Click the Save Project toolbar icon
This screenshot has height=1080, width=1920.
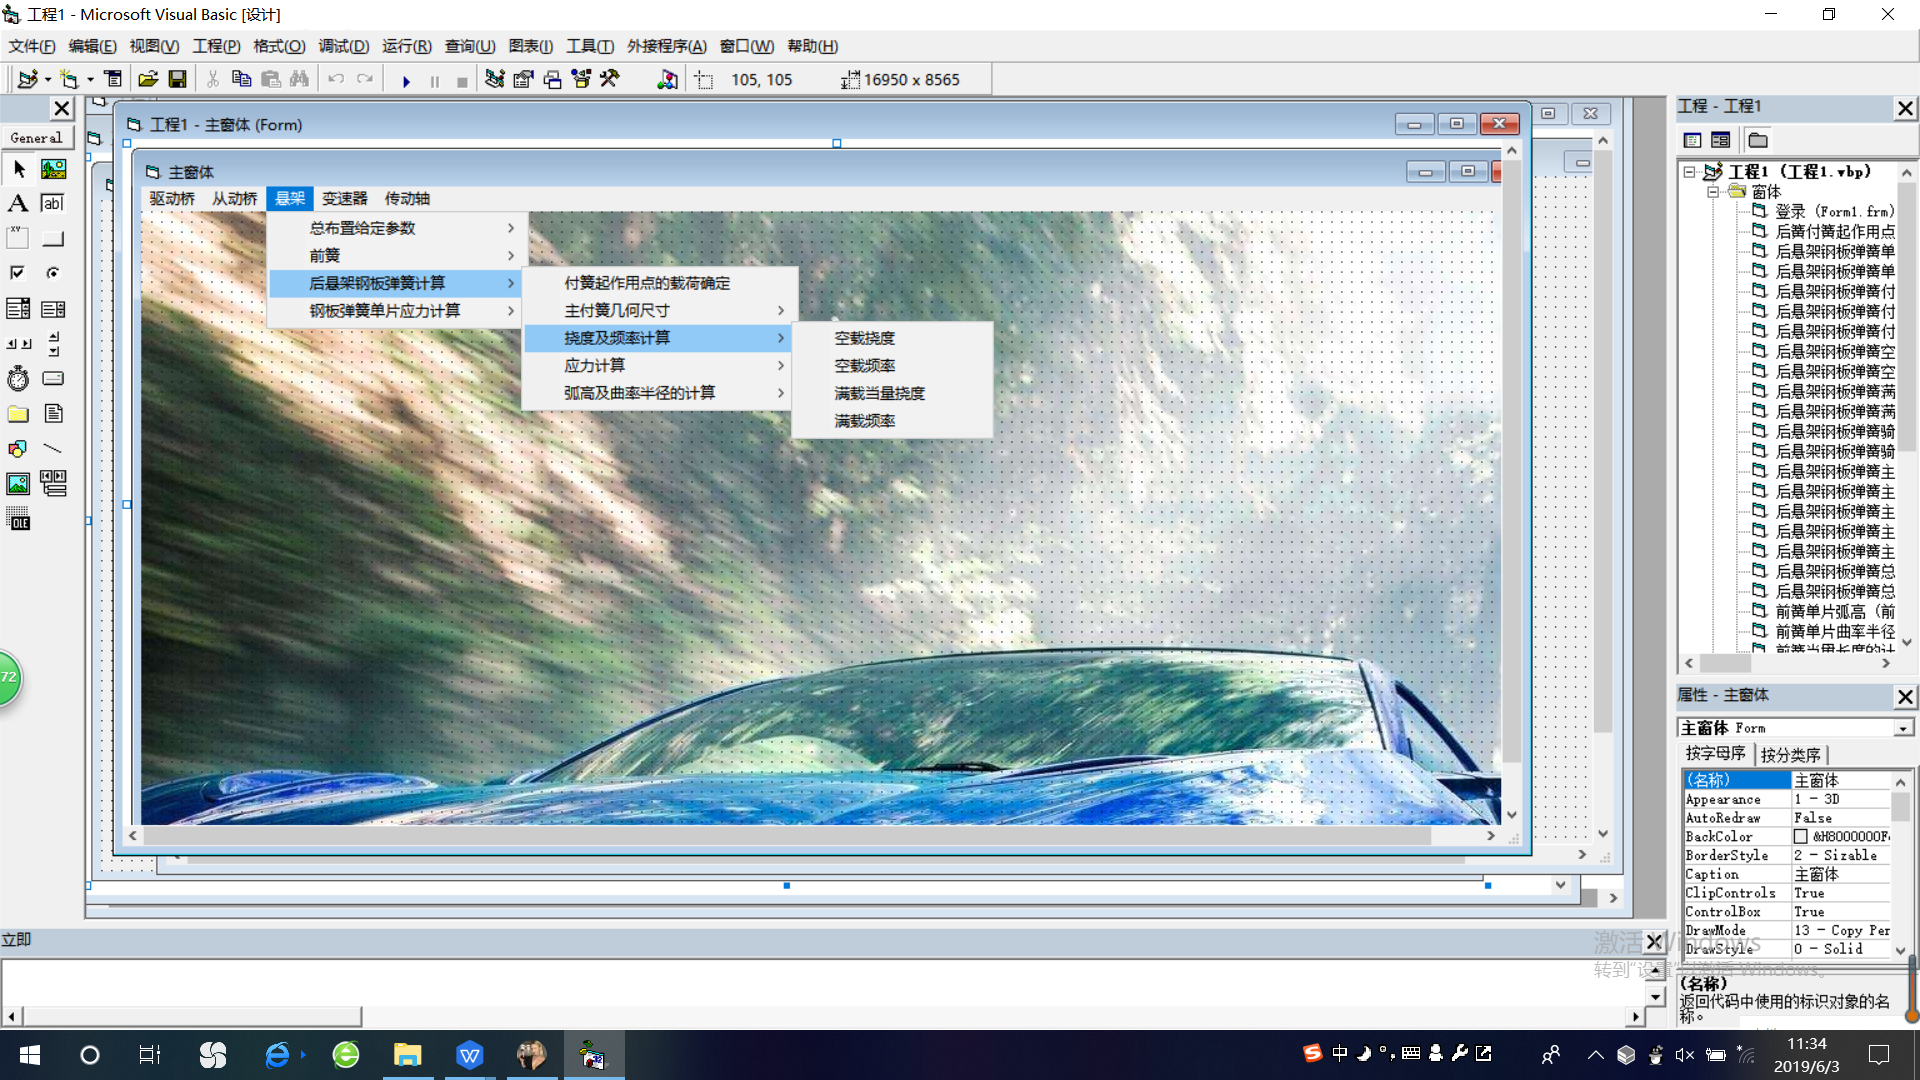tap(177, 80)
